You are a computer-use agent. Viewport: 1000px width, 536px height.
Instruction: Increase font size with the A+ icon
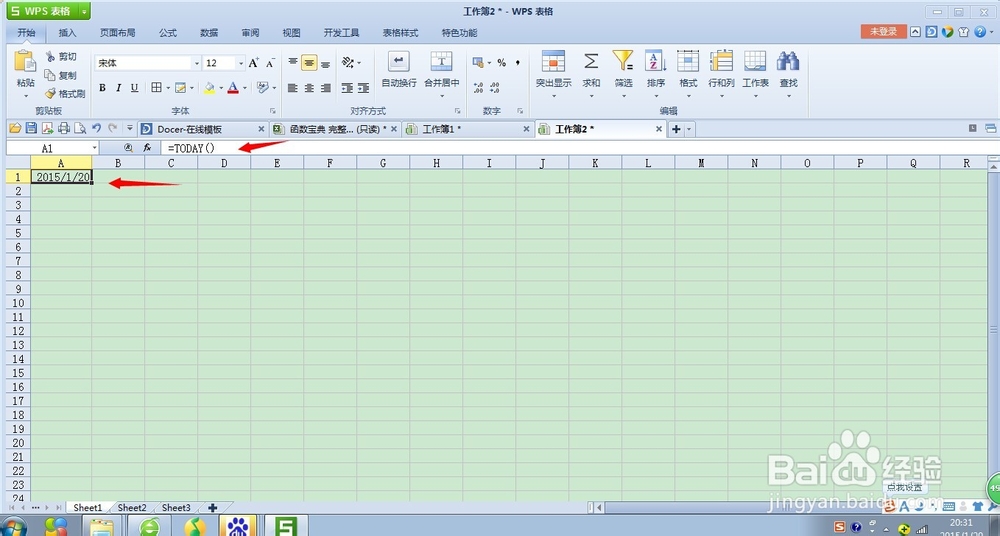[x=254, y=63]
